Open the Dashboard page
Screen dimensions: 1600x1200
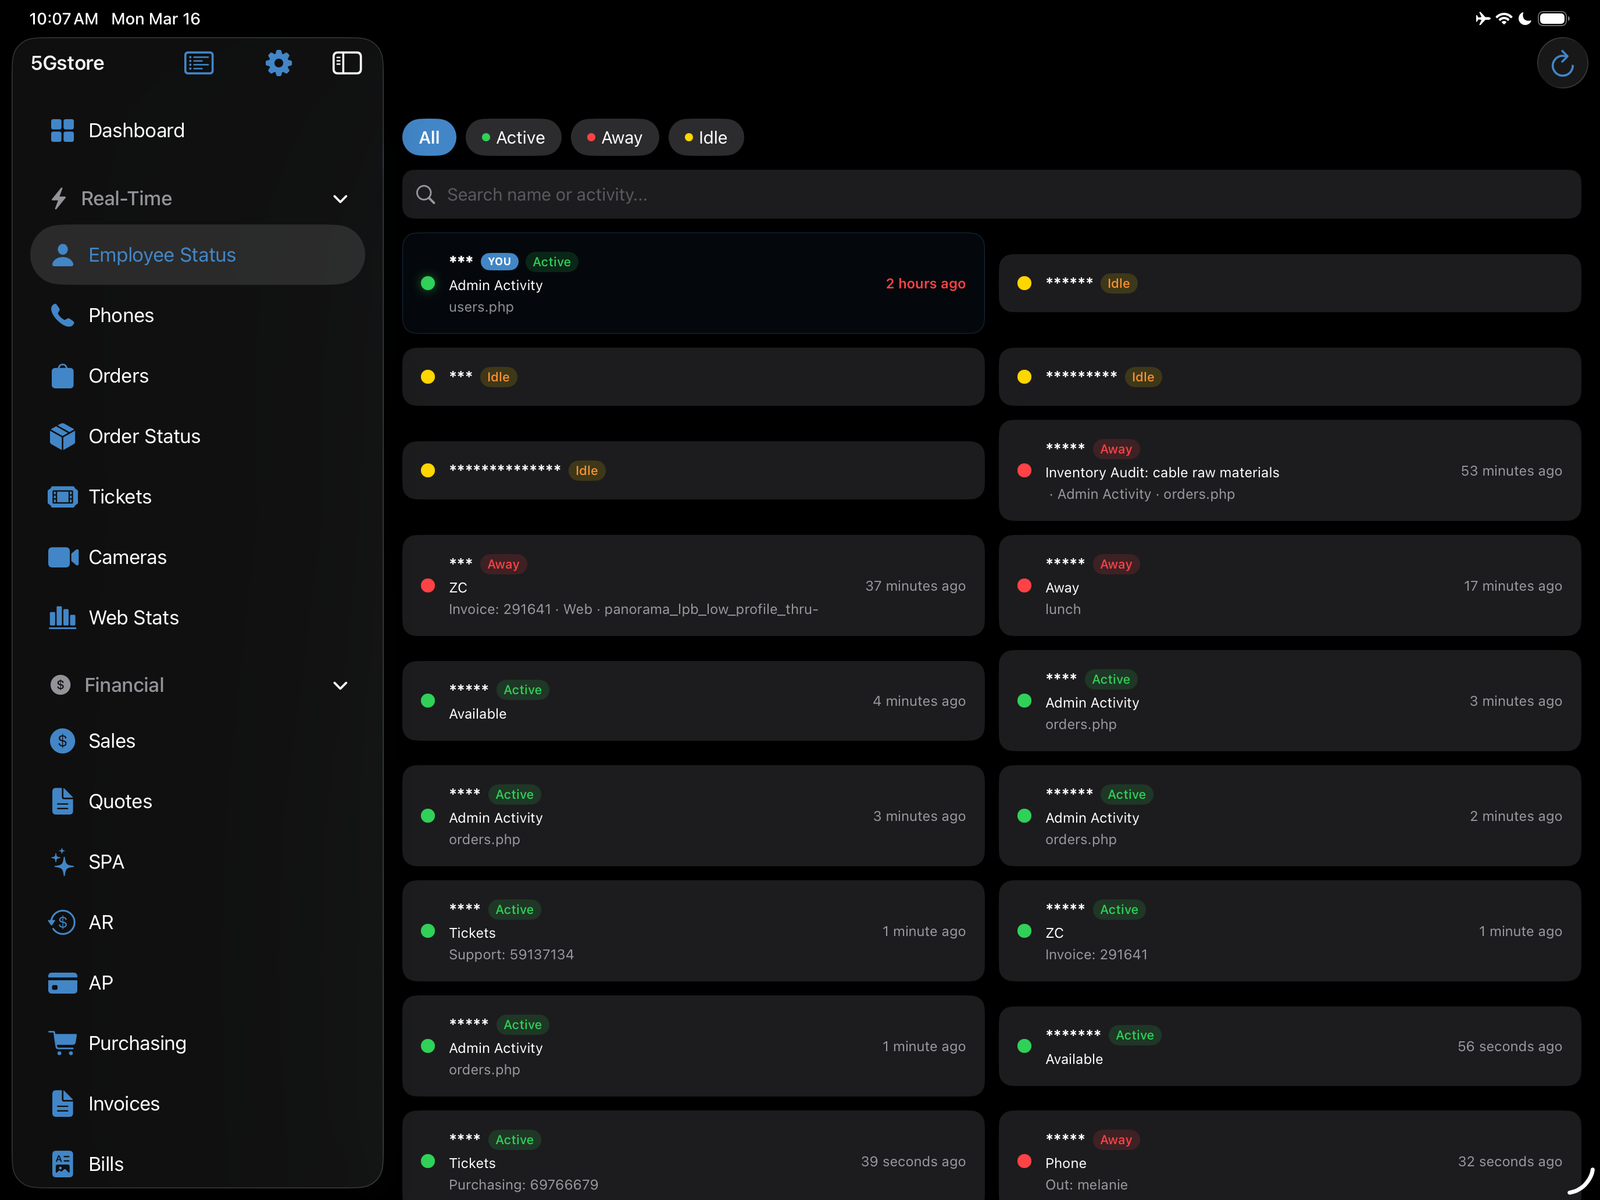click(x=136, y=130)
